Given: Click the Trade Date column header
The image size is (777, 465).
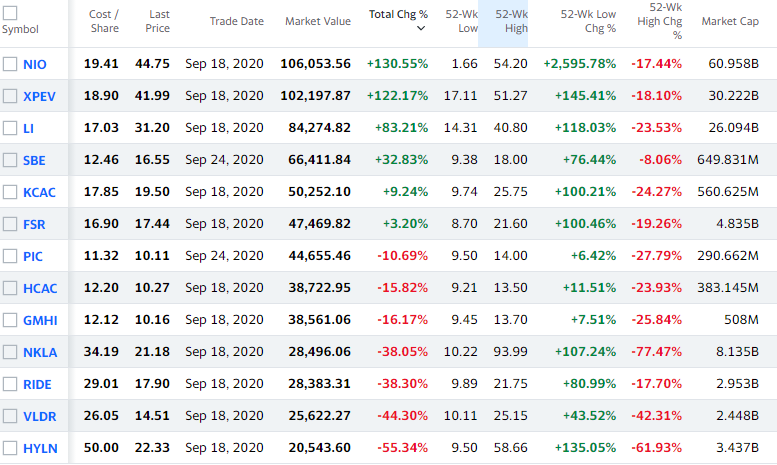Looking at the screenshot, I should [x=237, y=21].
